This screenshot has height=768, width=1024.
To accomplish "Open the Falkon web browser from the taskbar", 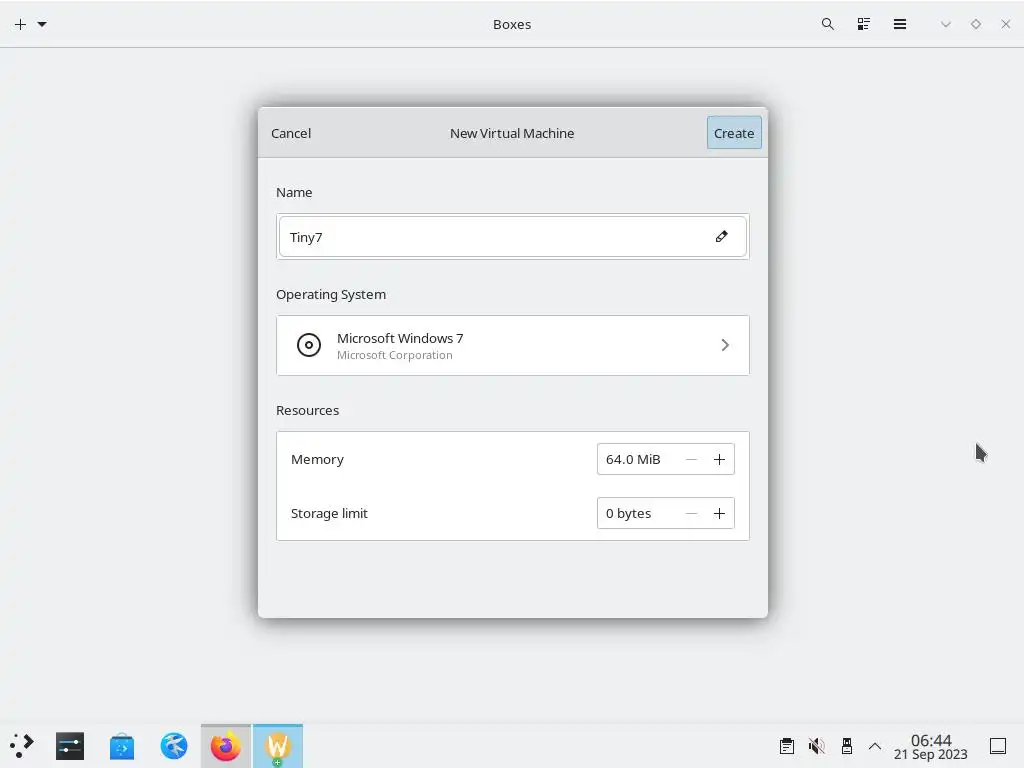I will [x=174, y=746].
